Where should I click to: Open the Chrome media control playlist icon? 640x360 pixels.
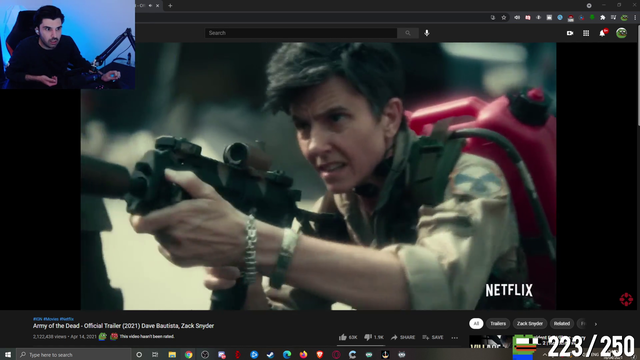[x=613, y=18]
